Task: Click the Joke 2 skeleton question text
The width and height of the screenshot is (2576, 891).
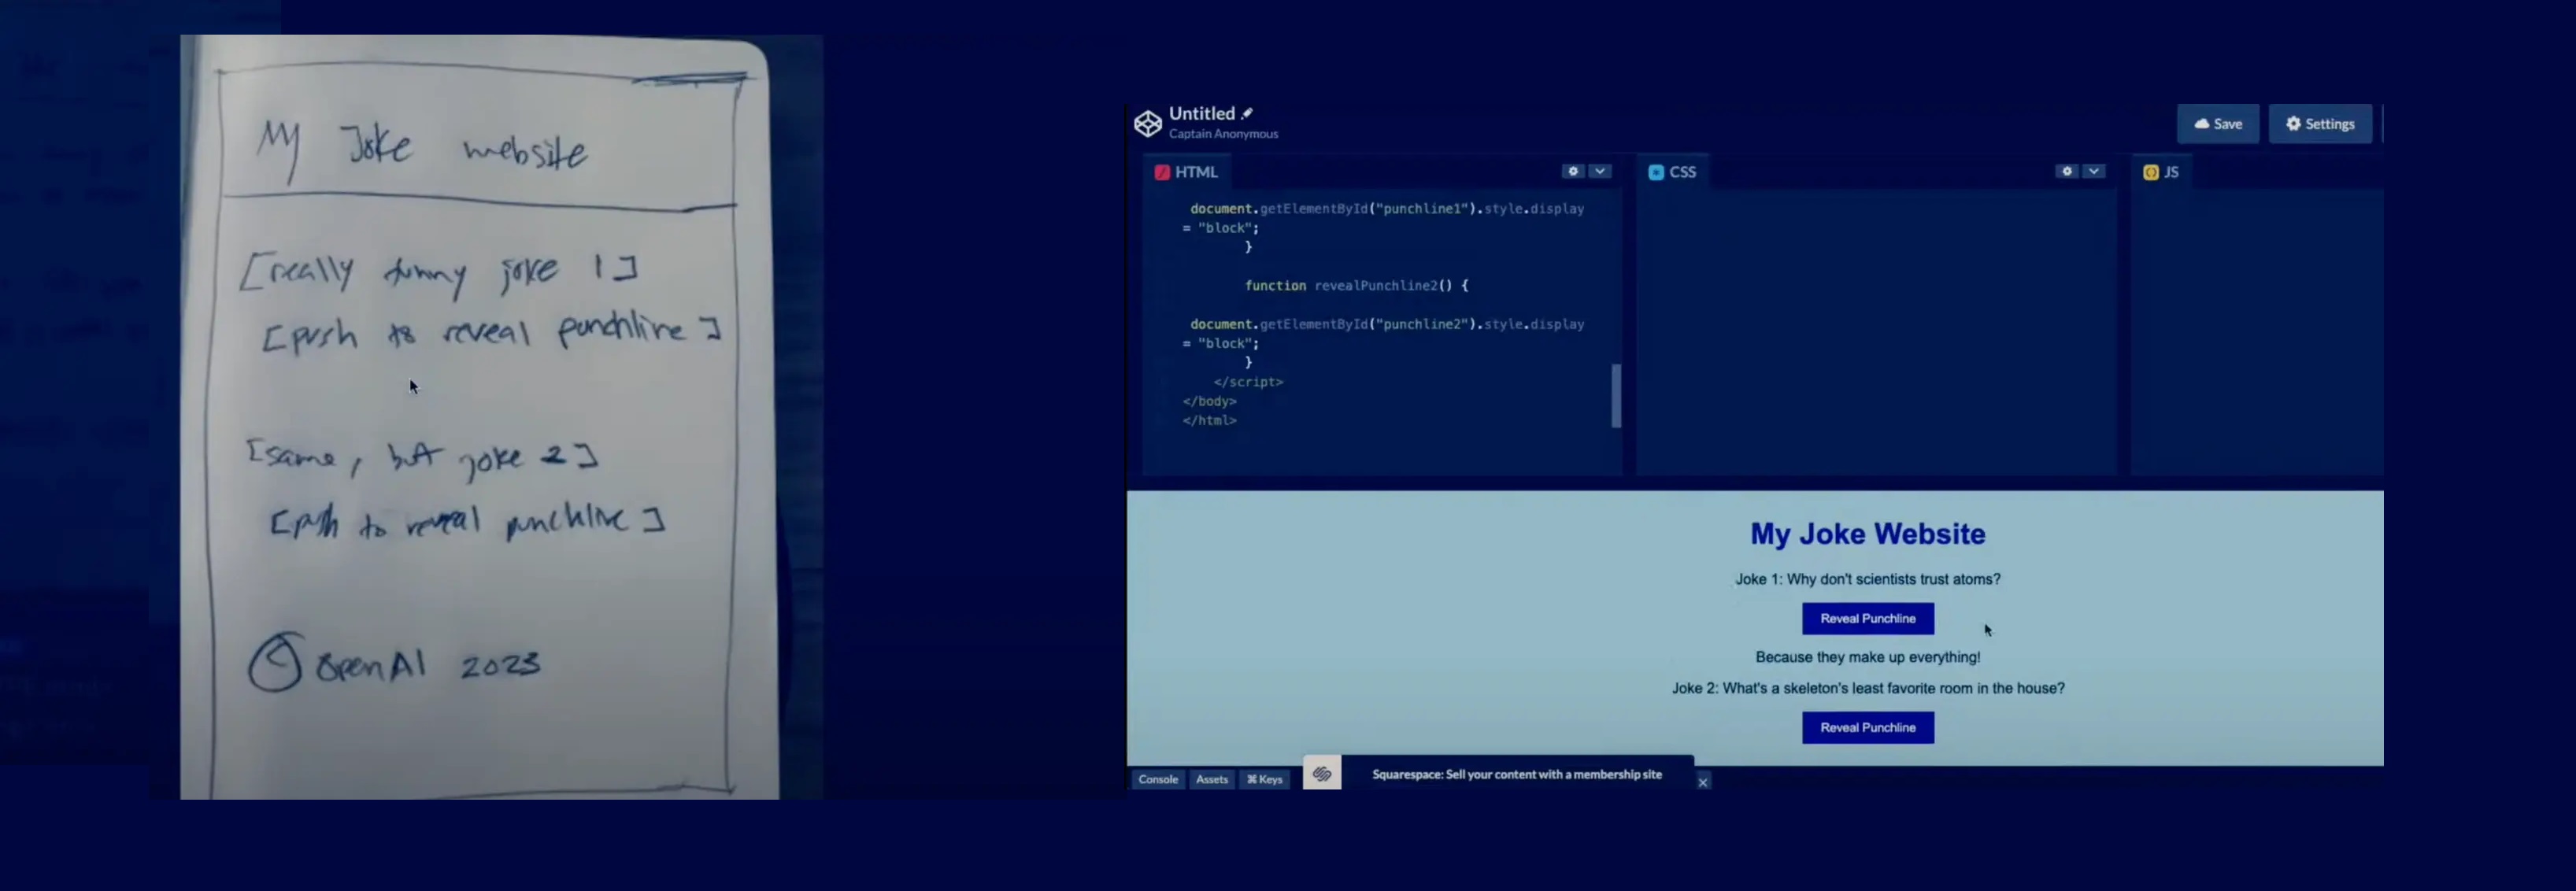Action: 1867,688
